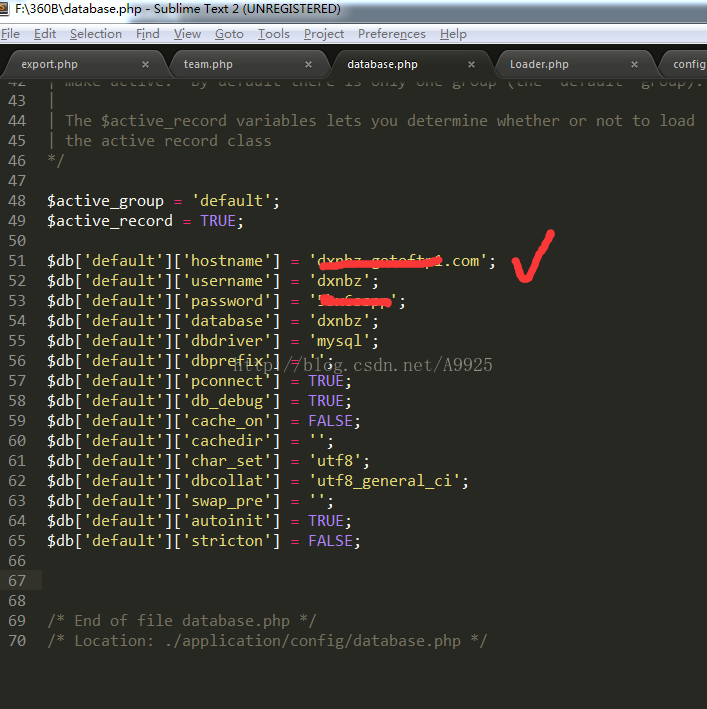Image resolution: width=707 pixels, height=709 pixels.
Task: Open the Goto menu
Action: pos(229,34)
